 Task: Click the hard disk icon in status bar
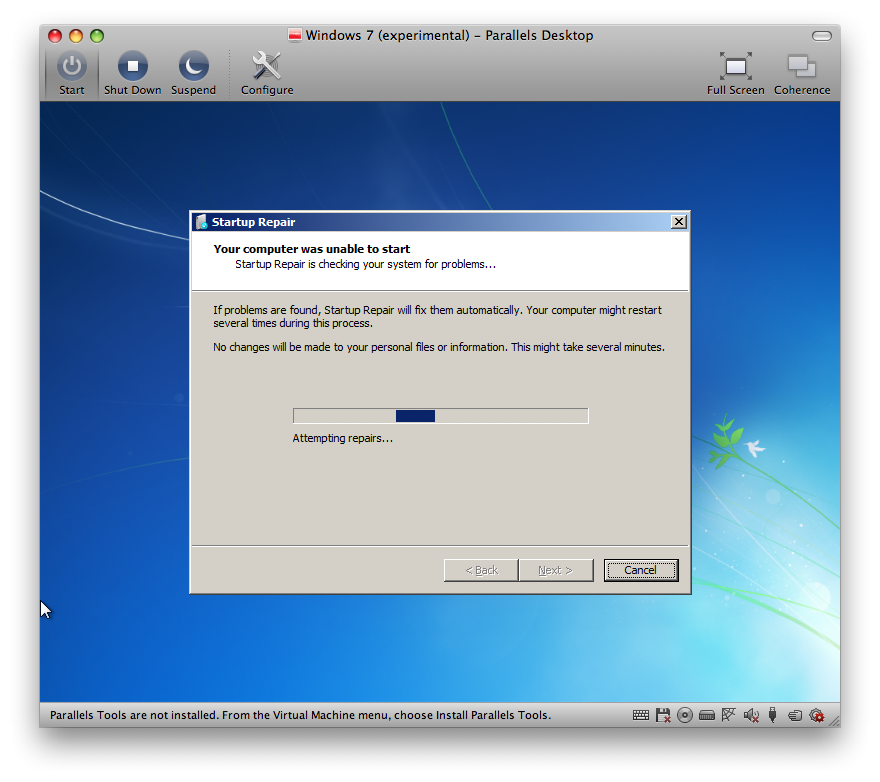click(707, 715)
